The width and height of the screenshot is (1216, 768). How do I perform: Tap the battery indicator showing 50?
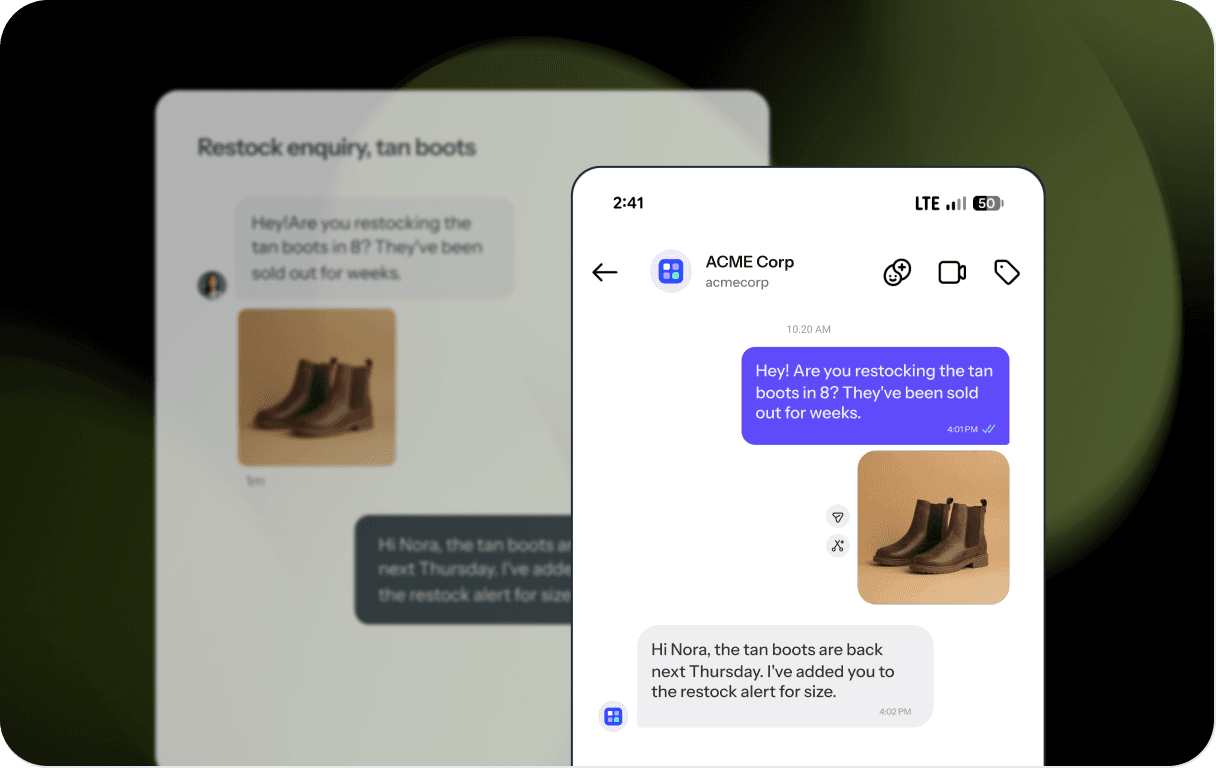pos(988,203)
